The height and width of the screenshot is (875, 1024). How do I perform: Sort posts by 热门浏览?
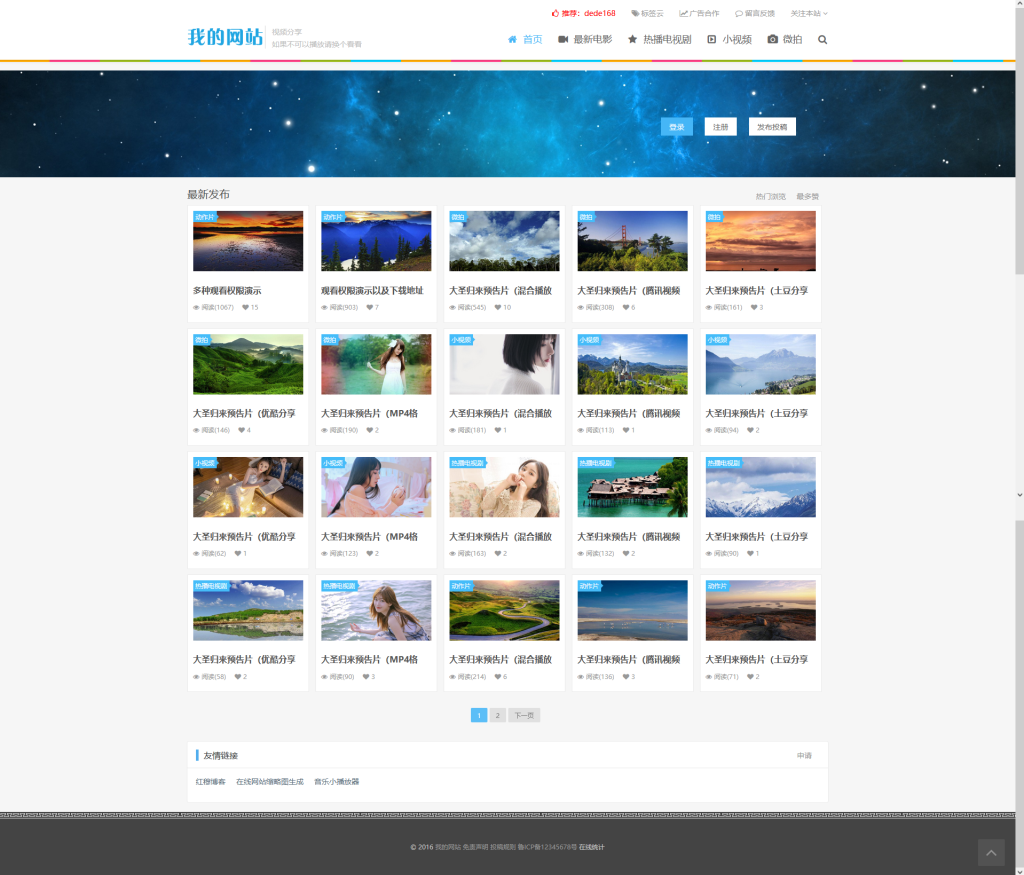770,197
